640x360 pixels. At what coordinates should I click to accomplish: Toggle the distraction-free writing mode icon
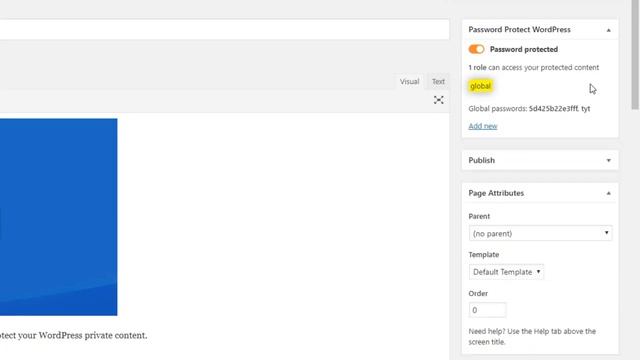pos(438,100)
